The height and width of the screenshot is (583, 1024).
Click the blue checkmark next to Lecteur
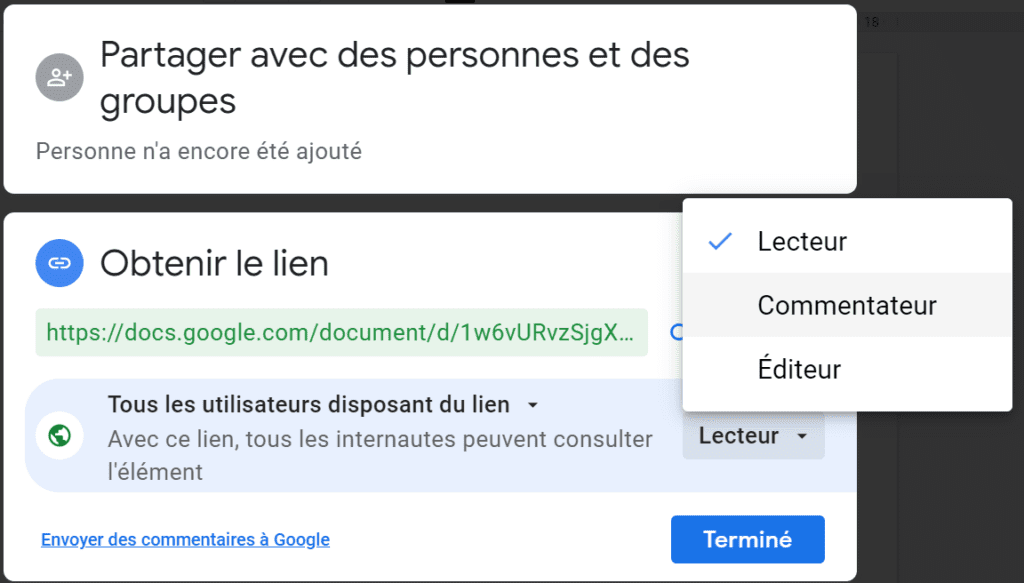[720, 242]
